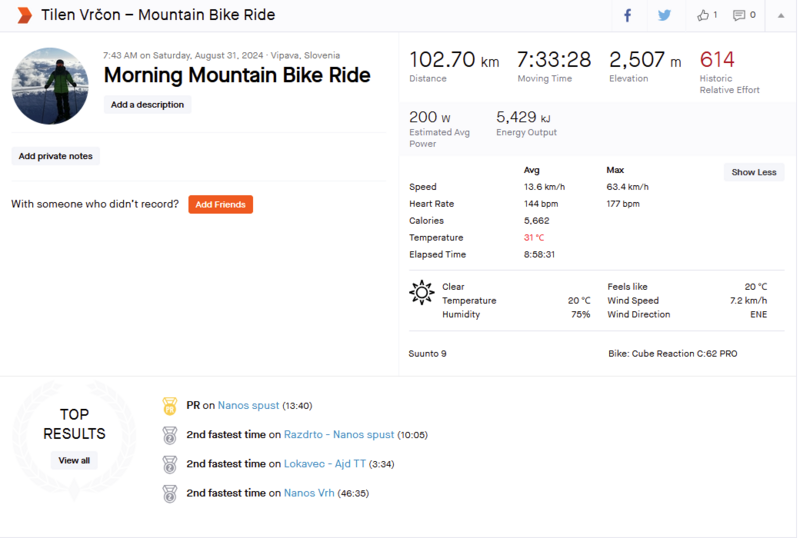Share activity on Facebook

click(628, 15)
